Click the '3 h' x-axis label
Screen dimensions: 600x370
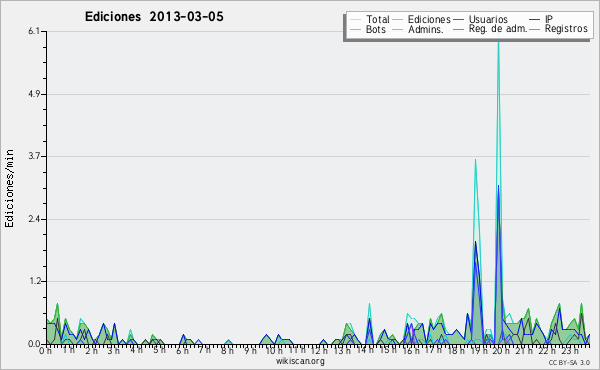[x=113, y=351]
